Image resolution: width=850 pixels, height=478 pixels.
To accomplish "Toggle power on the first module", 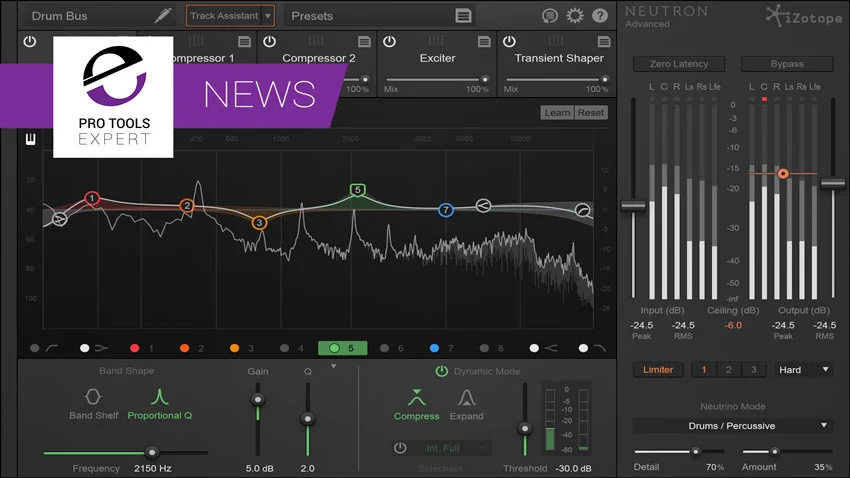I will click(x=30, y=41).
